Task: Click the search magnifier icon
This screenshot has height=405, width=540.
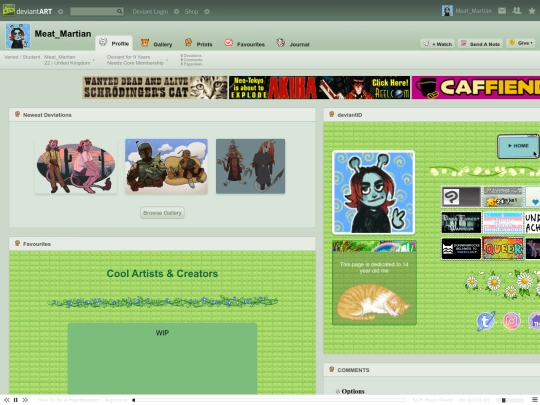Action: point(120,11)
